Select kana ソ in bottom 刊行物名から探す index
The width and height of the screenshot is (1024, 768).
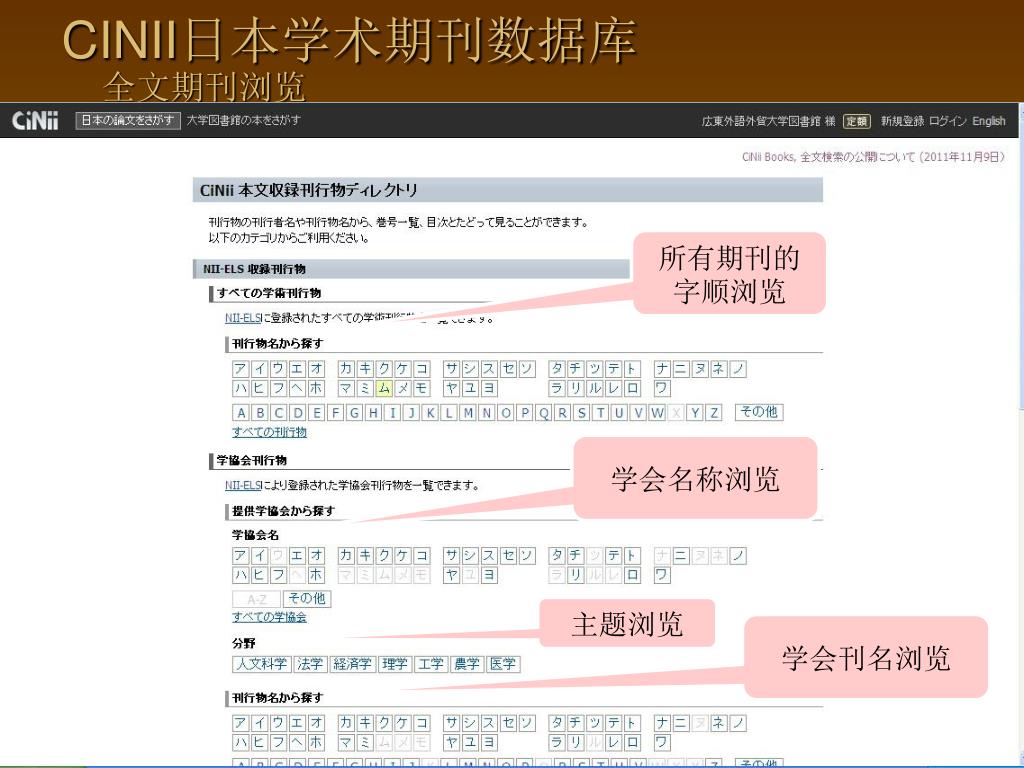coord(527,724)
